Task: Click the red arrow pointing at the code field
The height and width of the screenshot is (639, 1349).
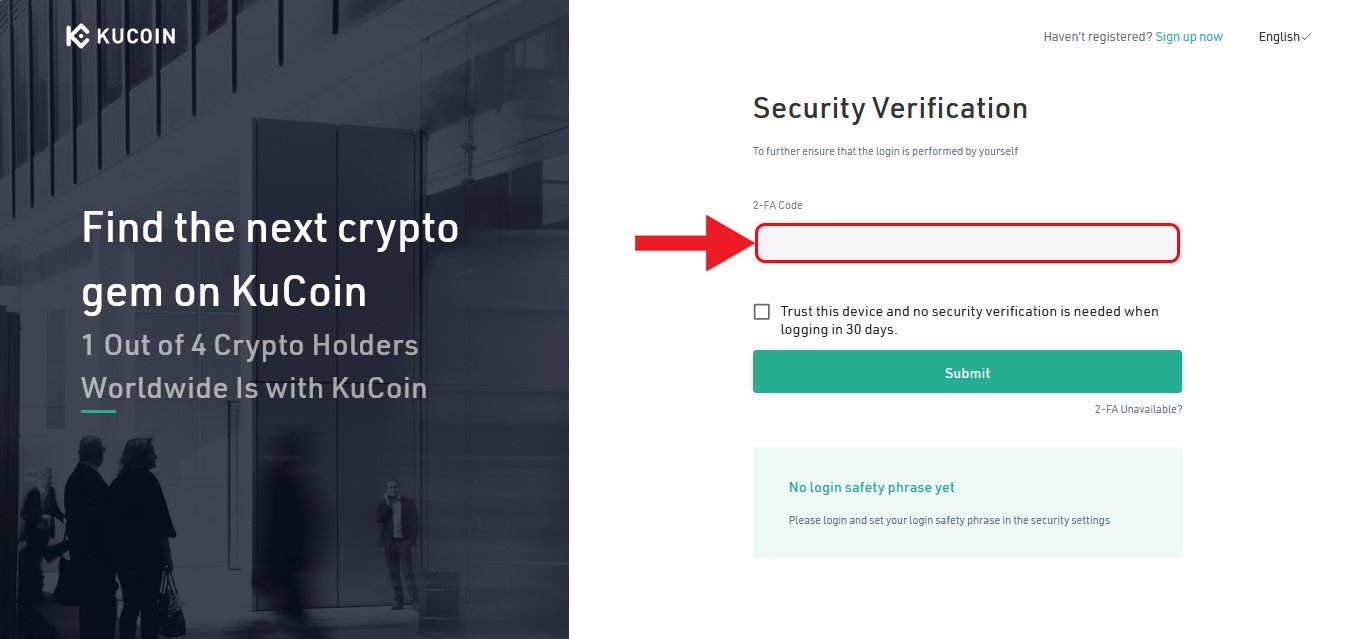Action: pyautogui.click(x=690, y=241)
